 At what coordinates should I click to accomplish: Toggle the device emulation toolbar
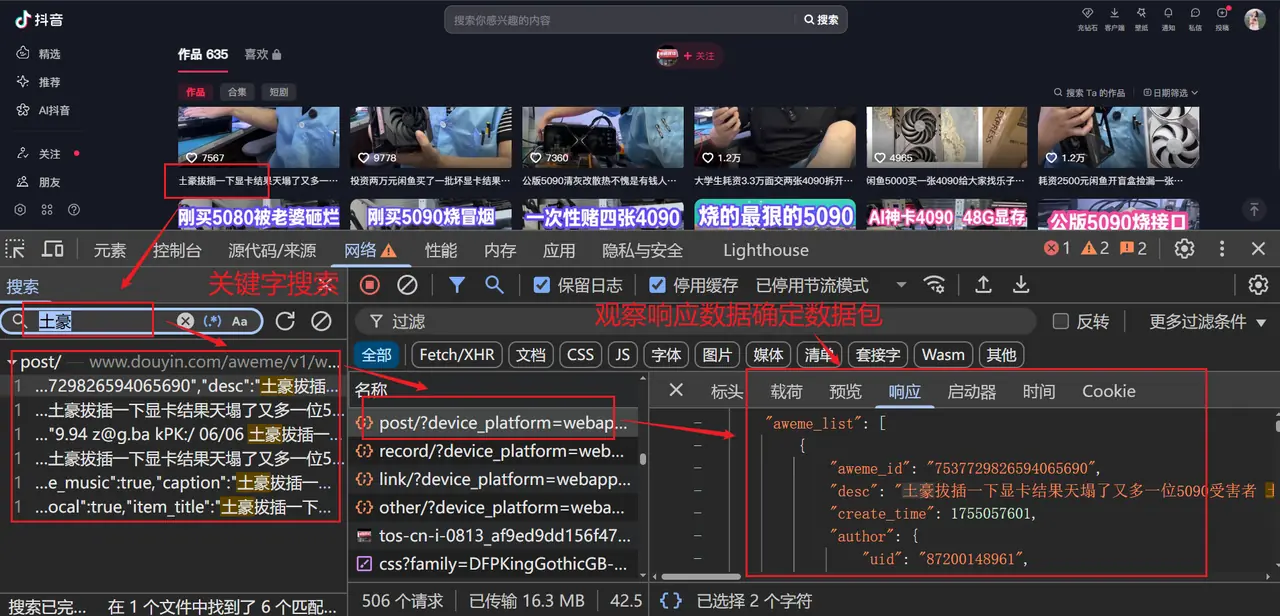(x=53, y=249)
